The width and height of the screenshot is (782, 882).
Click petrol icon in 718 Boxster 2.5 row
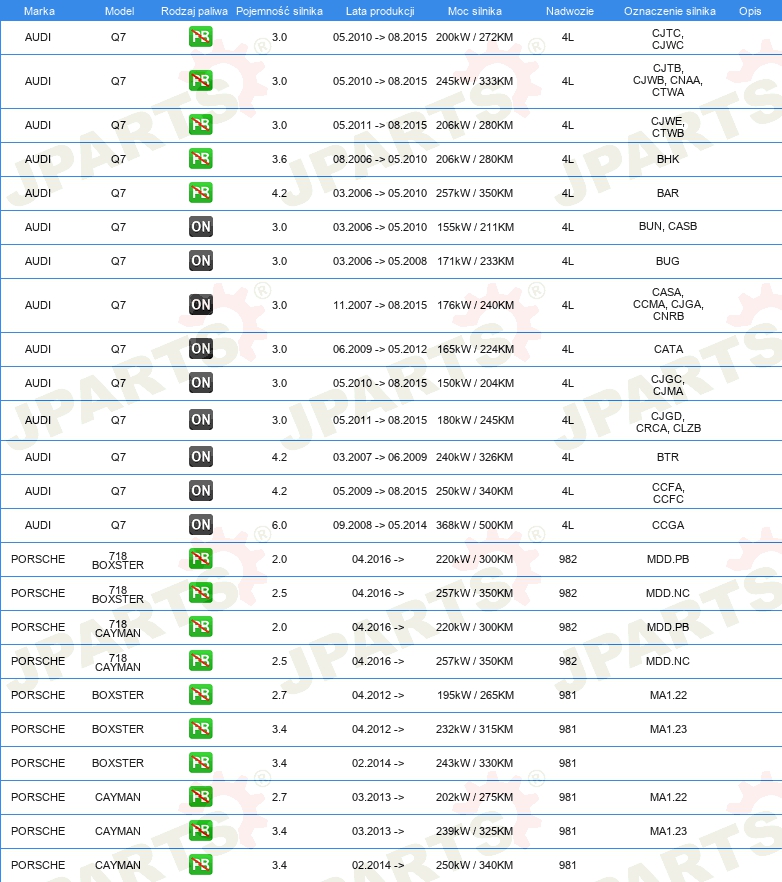(x=200, y=593)
